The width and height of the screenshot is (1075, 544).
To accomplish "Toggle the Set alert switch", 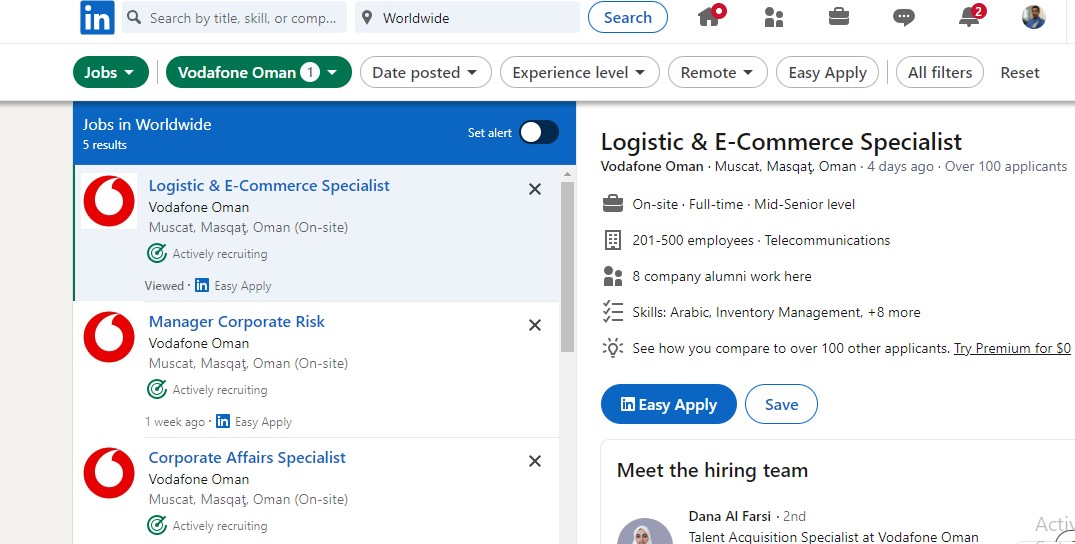I will tap(539, 132).
